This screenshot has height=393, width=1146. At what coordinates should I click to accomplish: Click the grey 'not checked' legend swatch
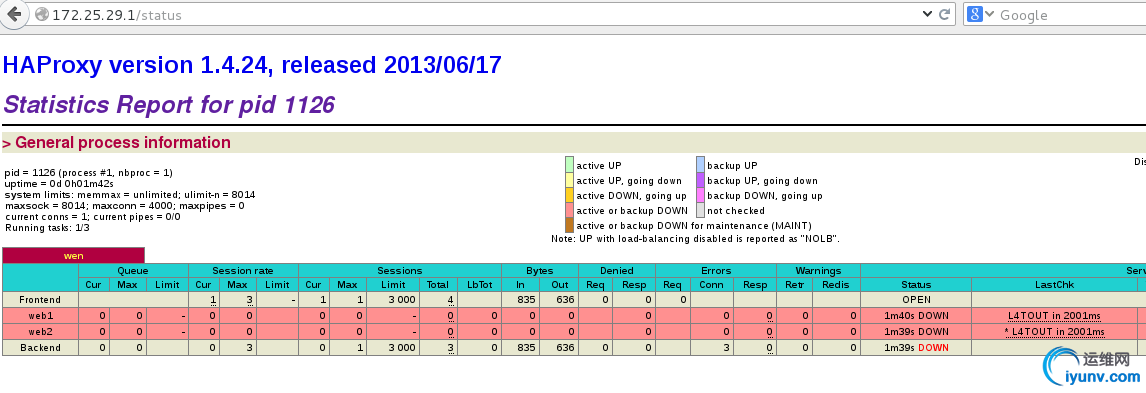tap(700, 210)
